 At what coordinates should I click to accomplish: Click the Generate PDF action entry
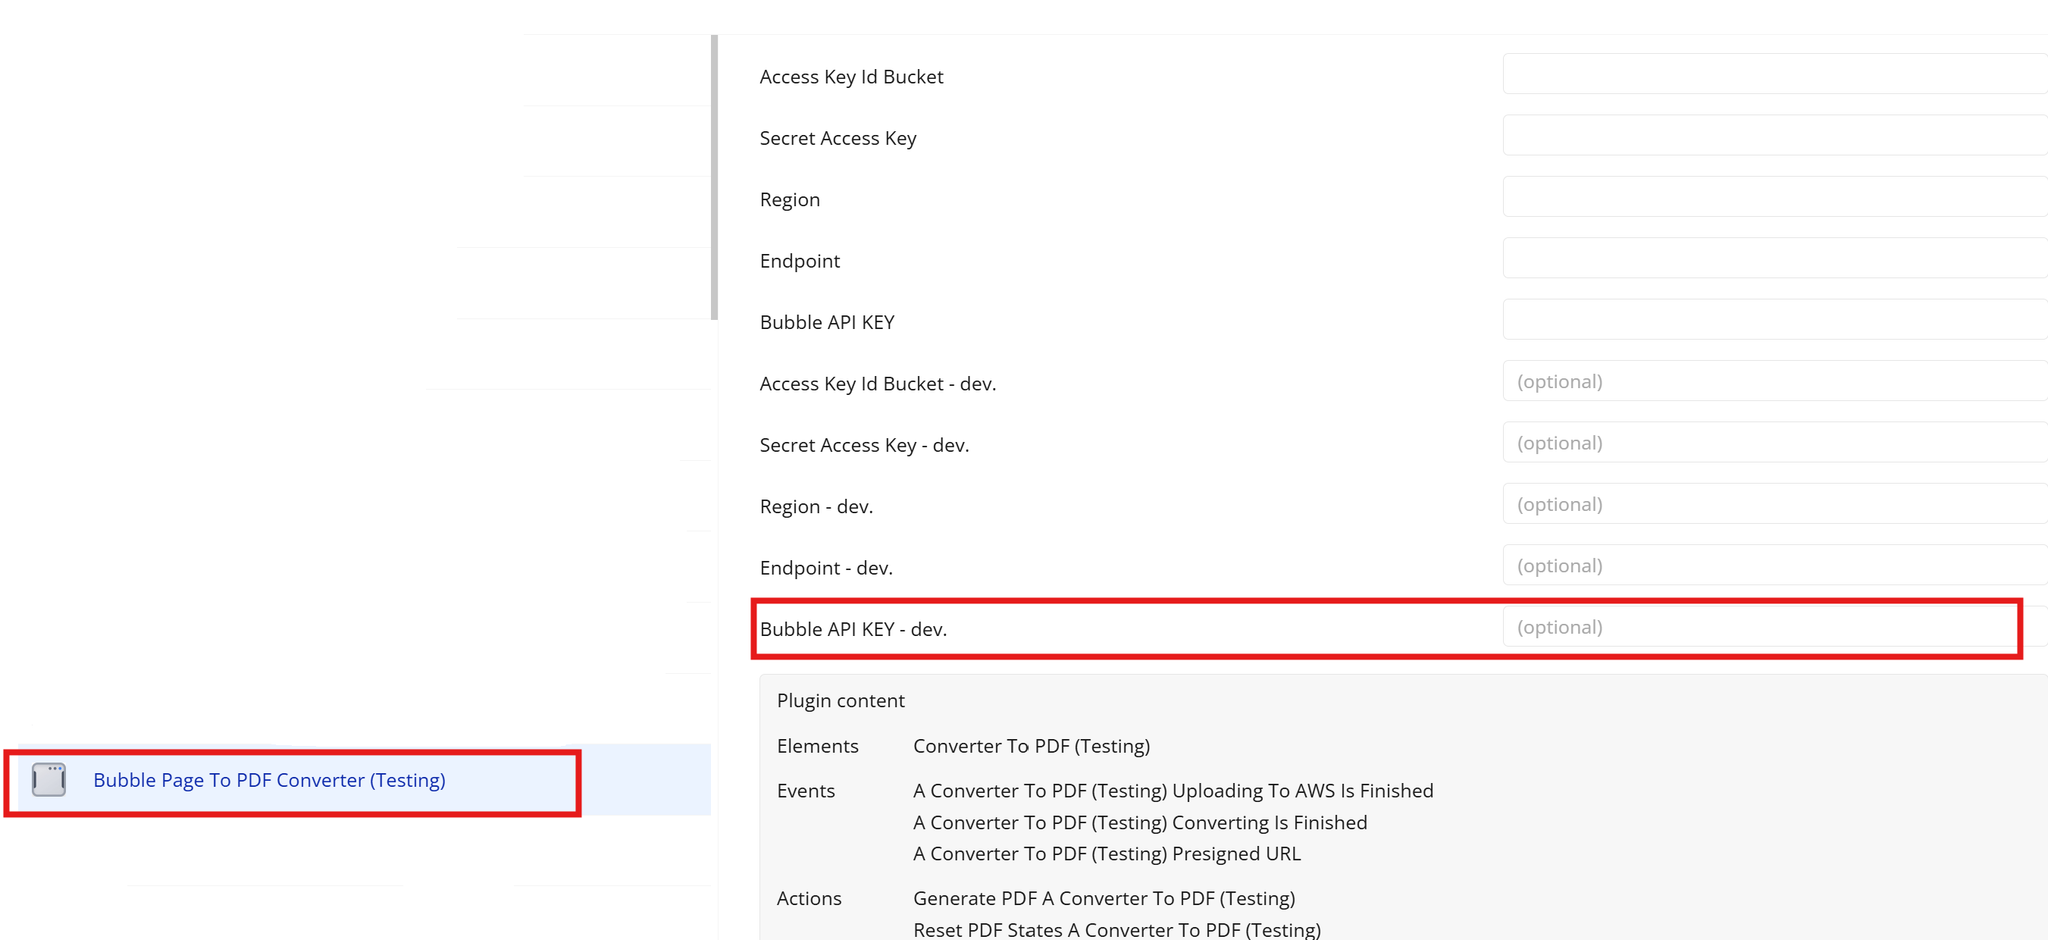point(1104,899)
